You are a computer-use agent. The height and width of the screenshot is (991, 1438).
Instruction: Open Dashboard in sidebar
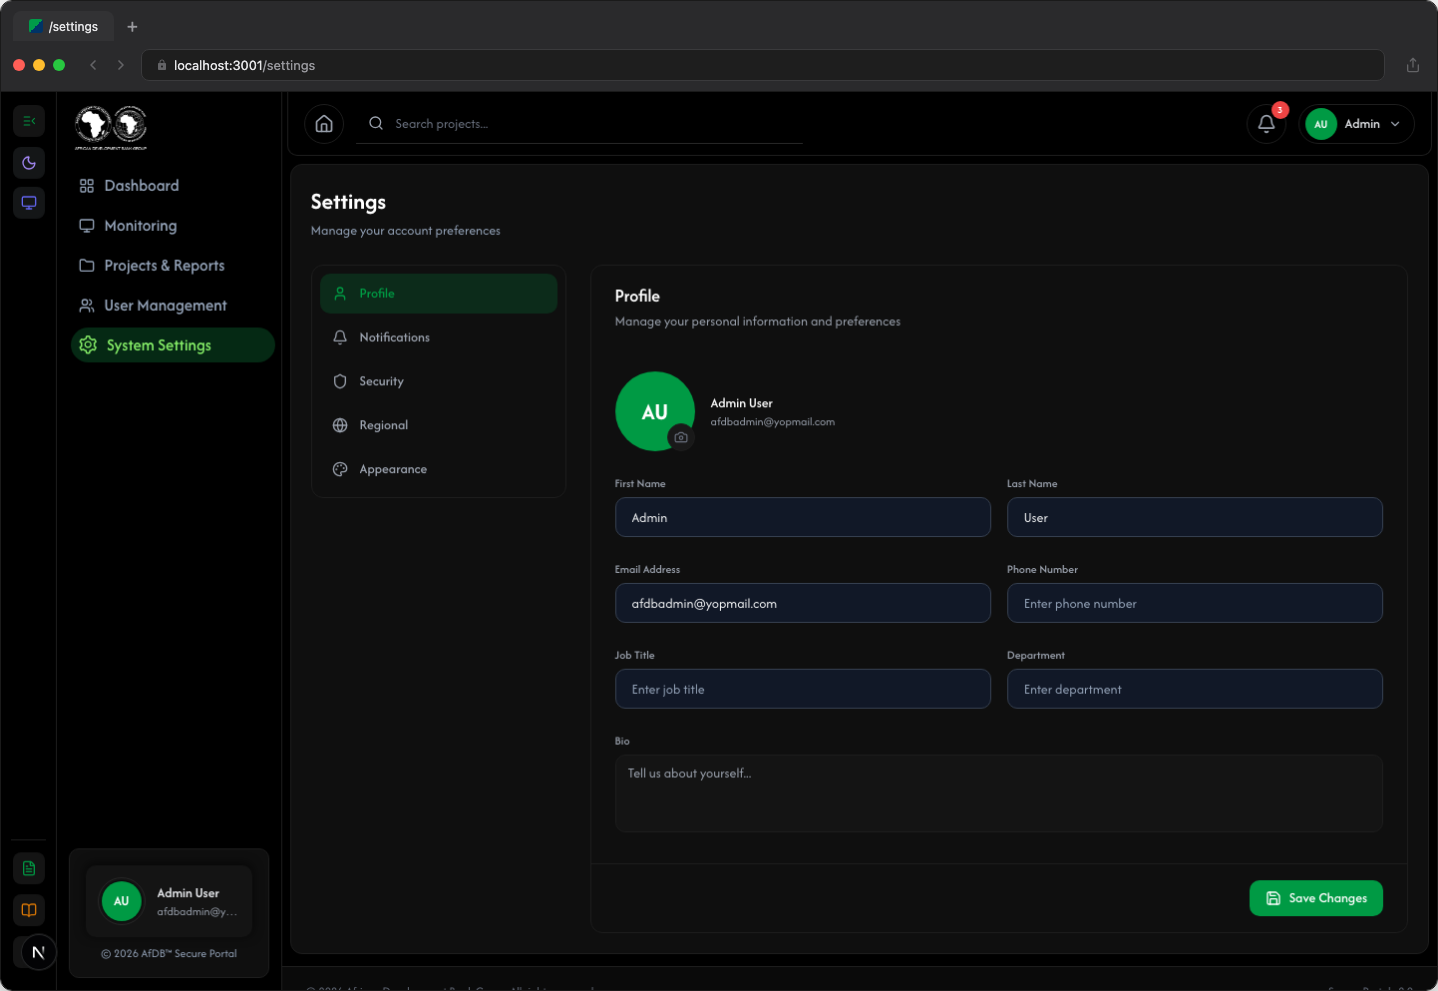pyautogui.click(x=173, y=186)
